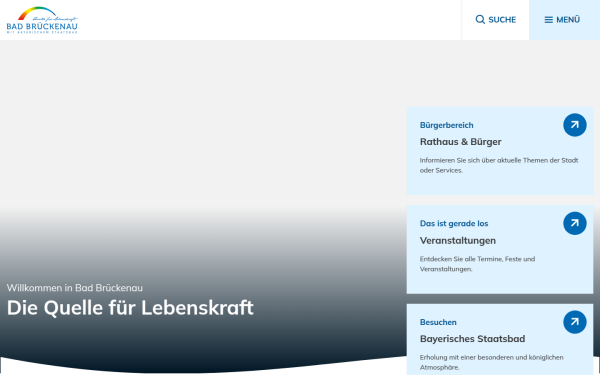
Task: Click the Besuchen label
Action: [438, 322]
